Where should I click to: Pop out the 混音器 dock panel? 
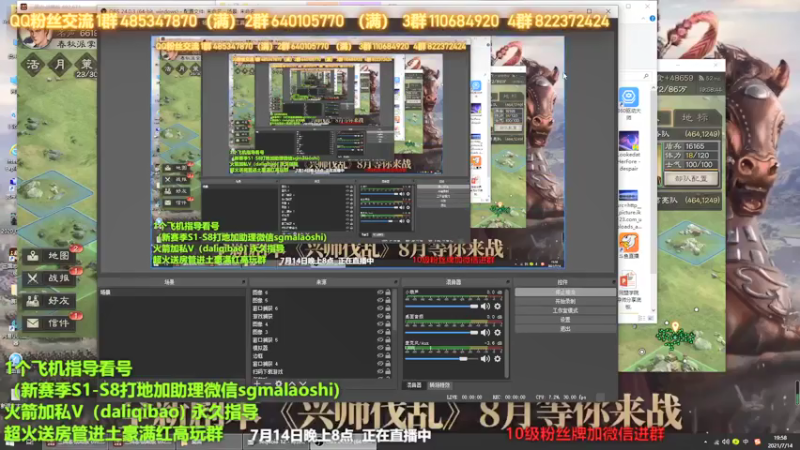pos(507,282)
